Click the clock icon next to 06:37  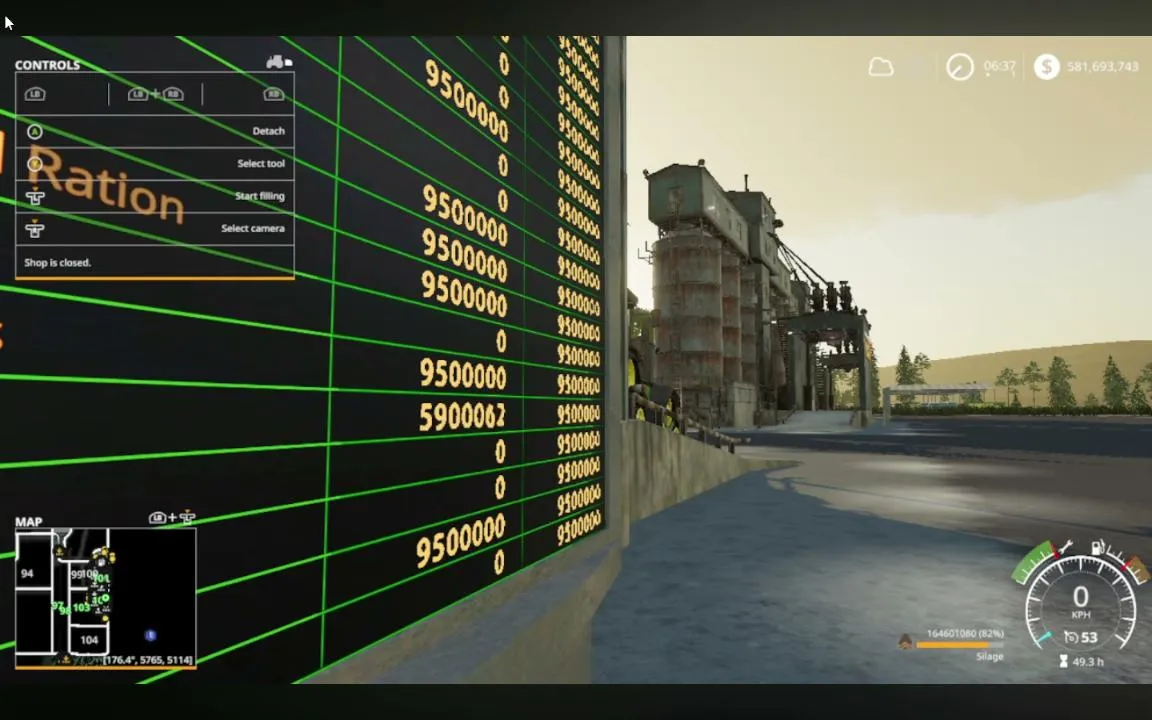point(960,68)
